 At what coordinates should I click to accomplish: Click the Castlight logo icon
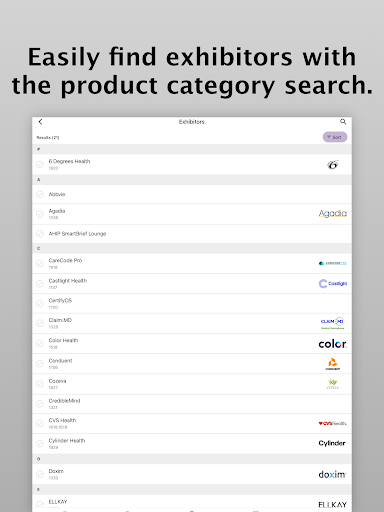332,284
